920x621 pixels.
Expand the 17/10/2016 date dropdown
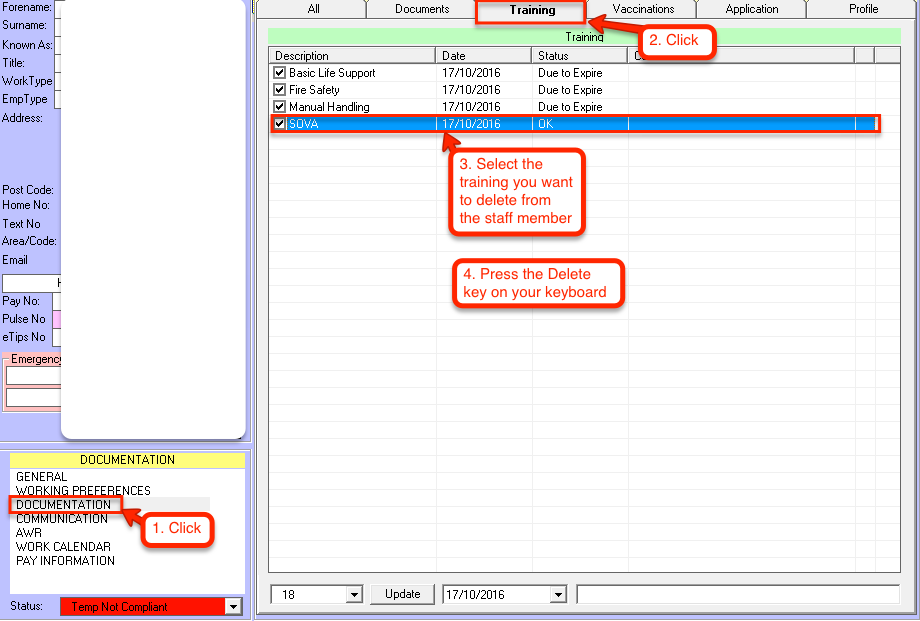click(x=558, y=595)
